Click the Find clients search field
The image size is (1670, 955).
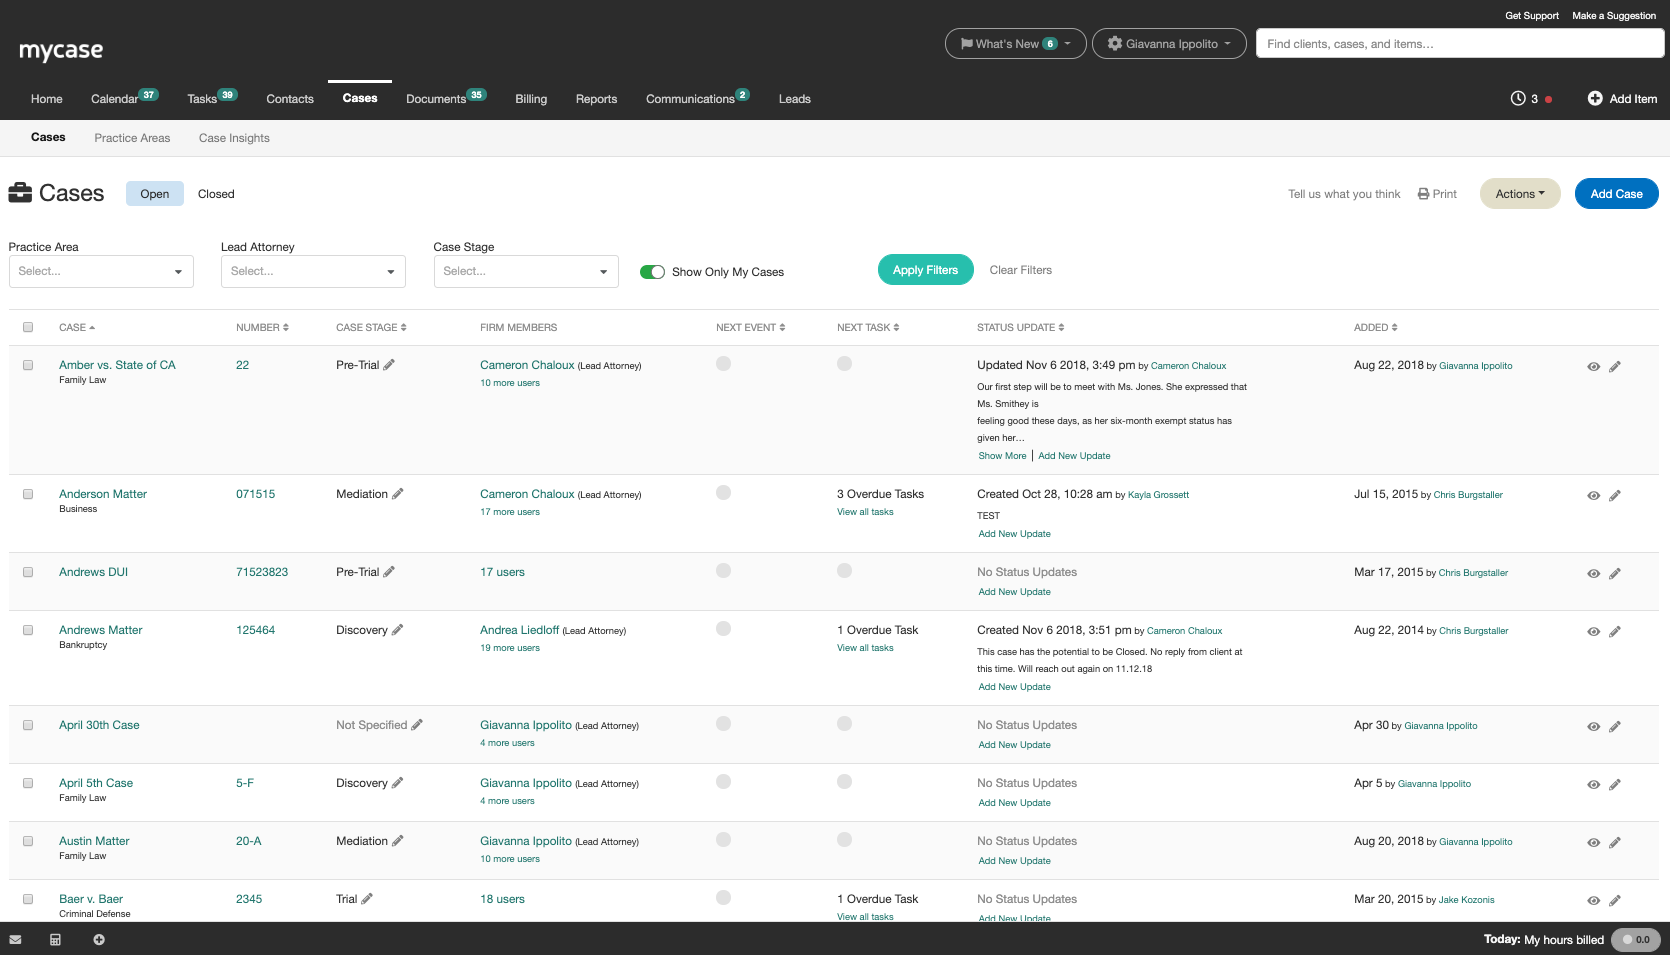(x=1459, y=44)
